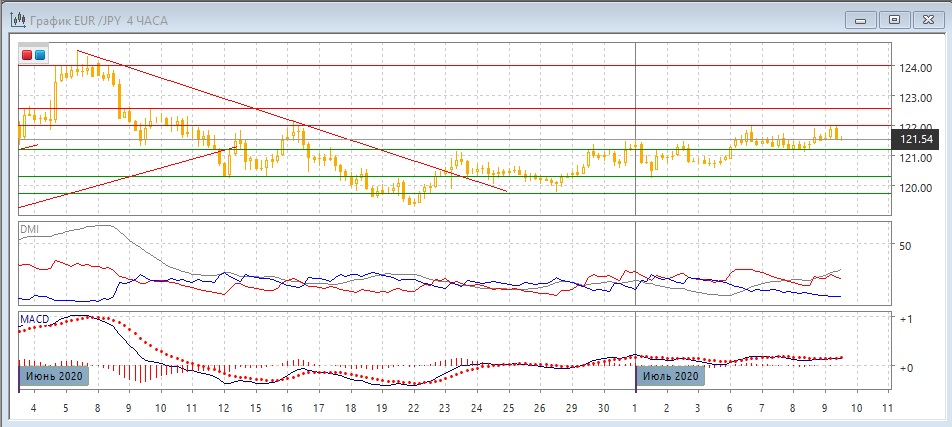
Task: Click date label 19 on time axis
Action: pos(382,408)
